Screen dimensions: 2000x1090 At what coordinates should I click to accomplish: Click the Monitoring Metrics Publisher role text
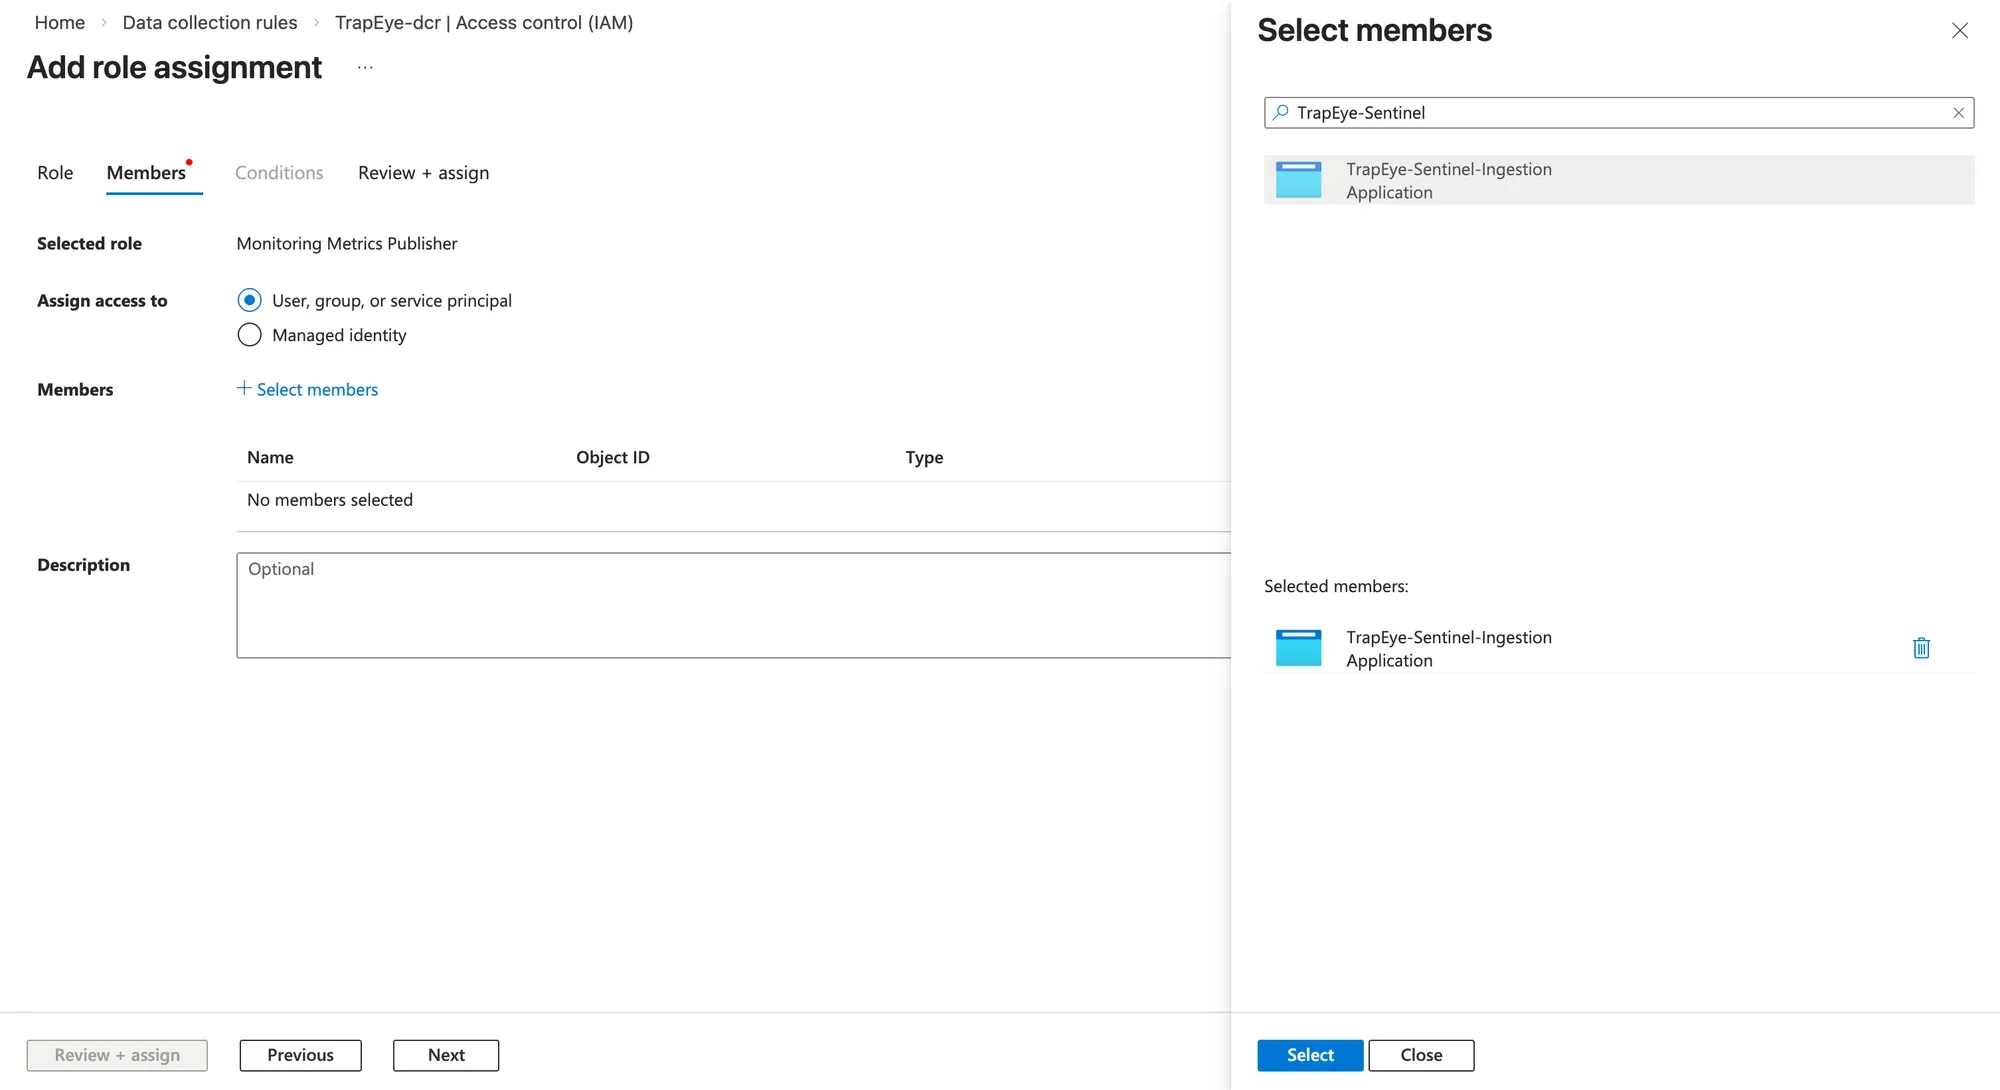pos(347,243)
